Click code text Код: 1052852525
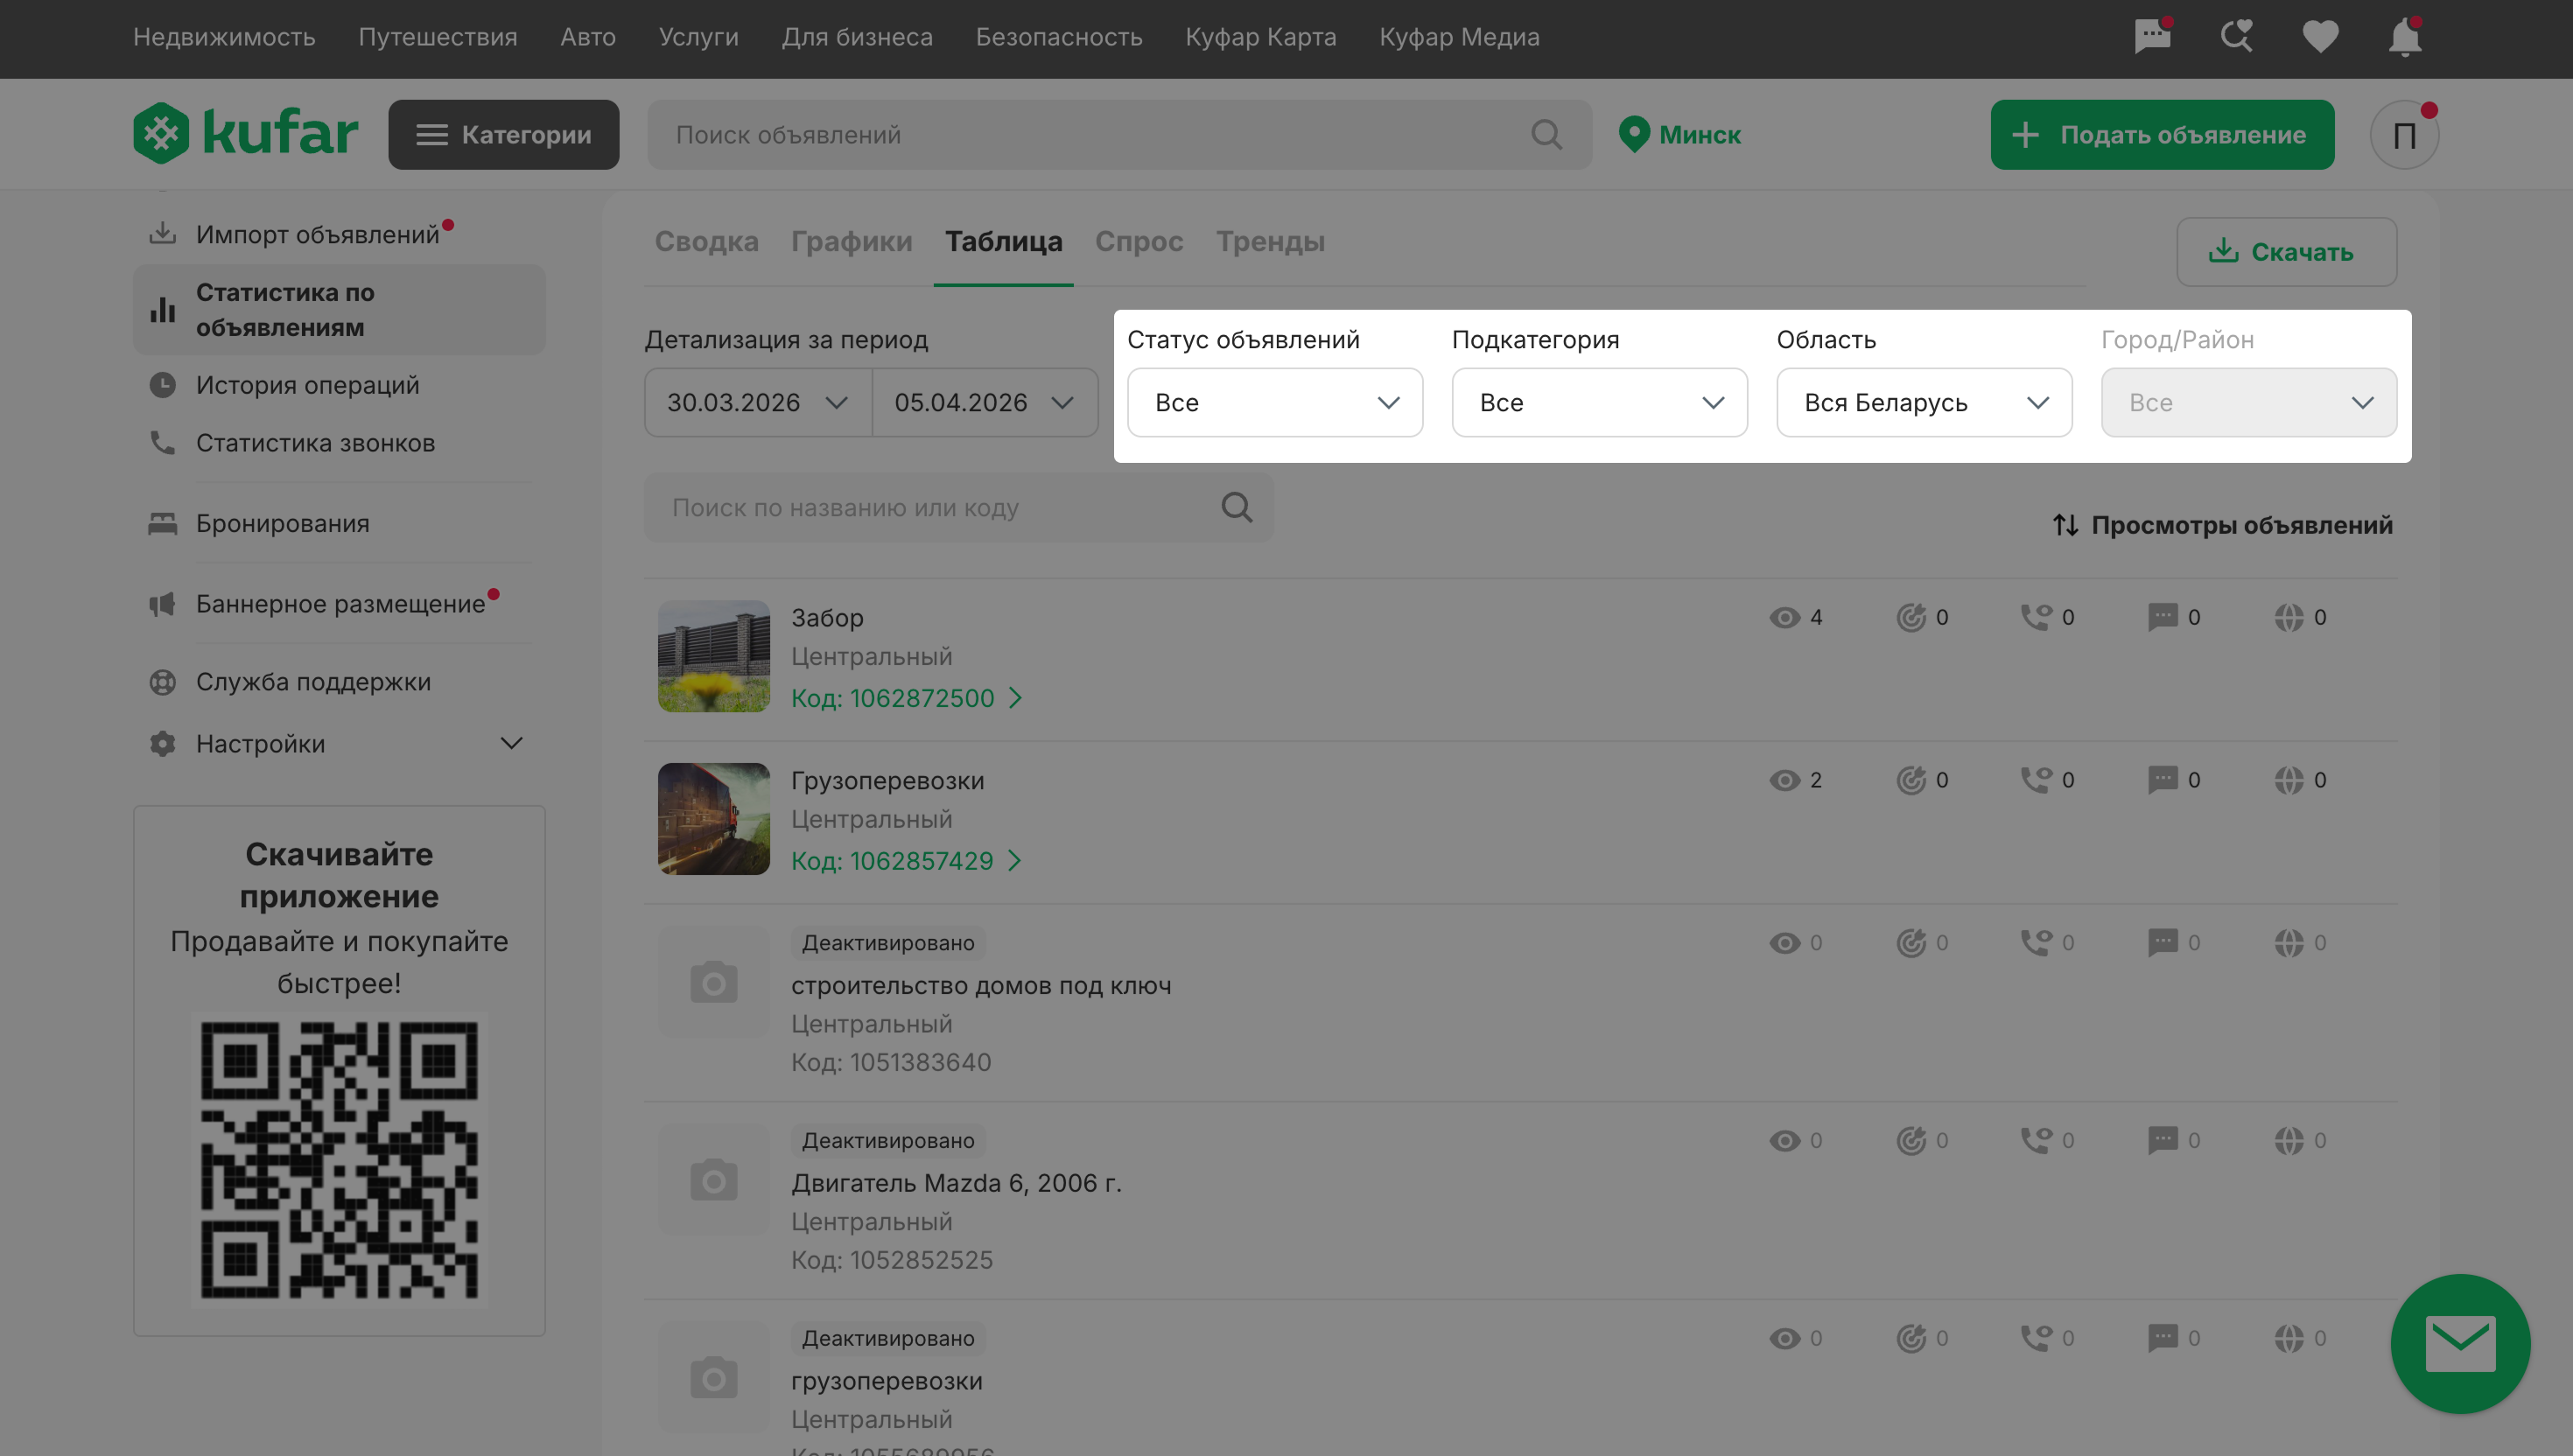2573x1456 pixels. point(892,1261)
